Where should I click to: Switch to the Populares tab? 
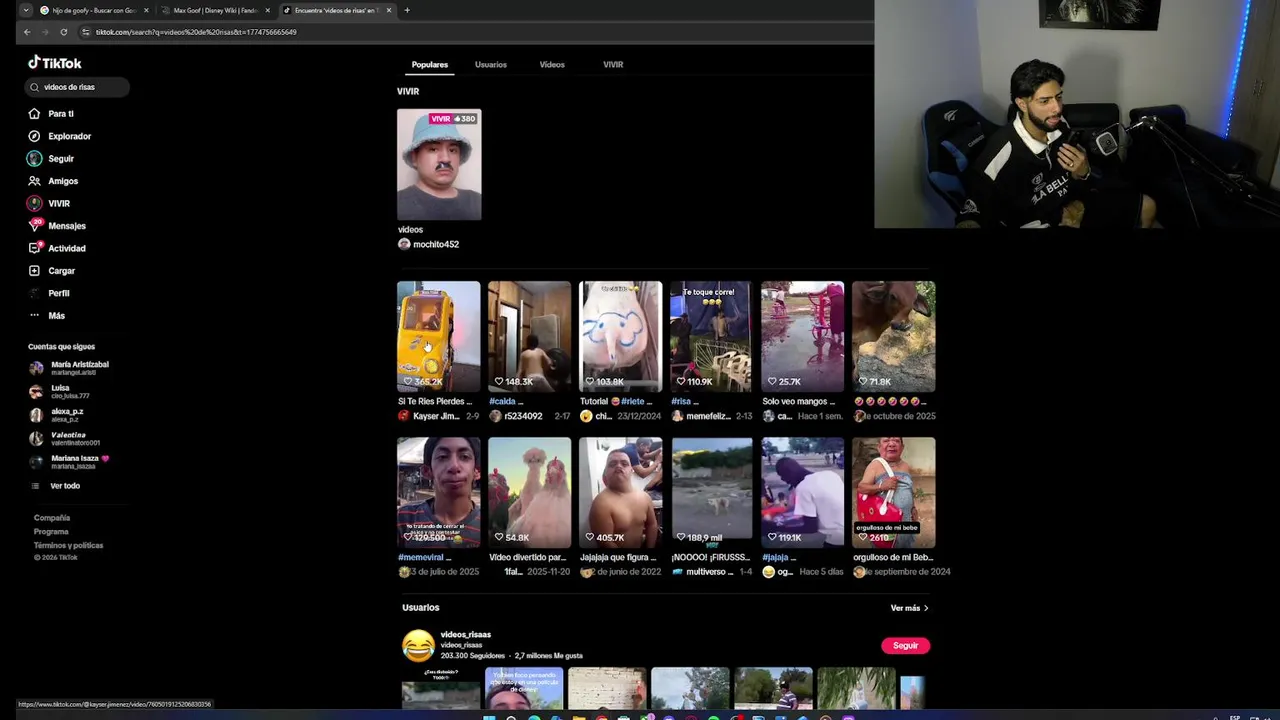[x=430, y=65]
